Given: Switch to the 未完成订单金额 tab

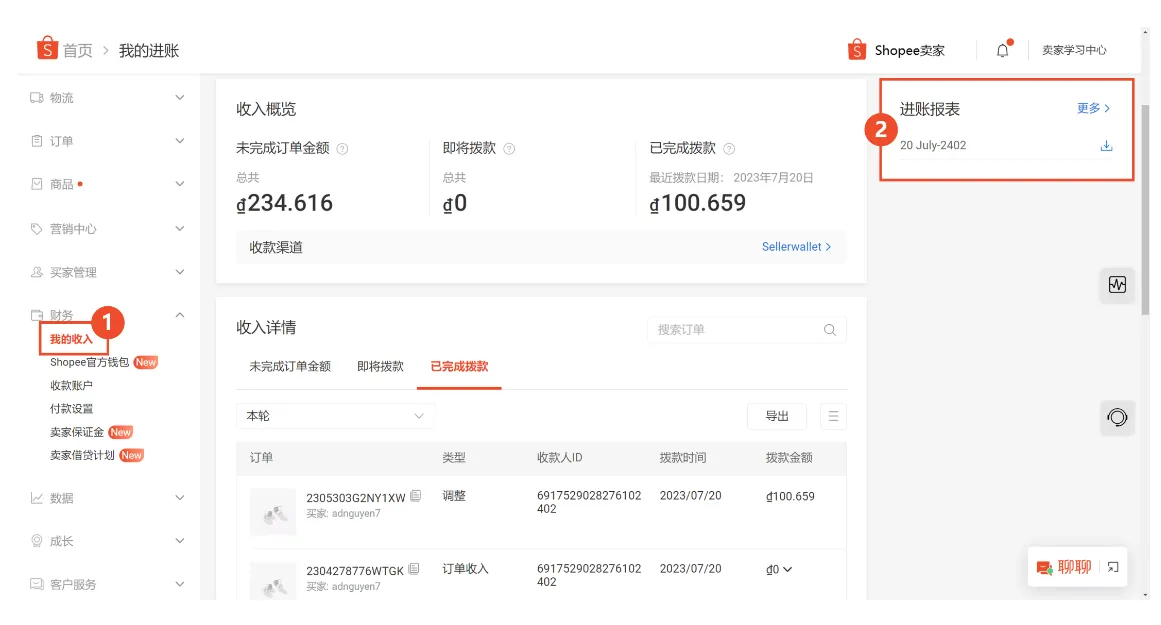Looking at the screenshot, I should 289,367.
